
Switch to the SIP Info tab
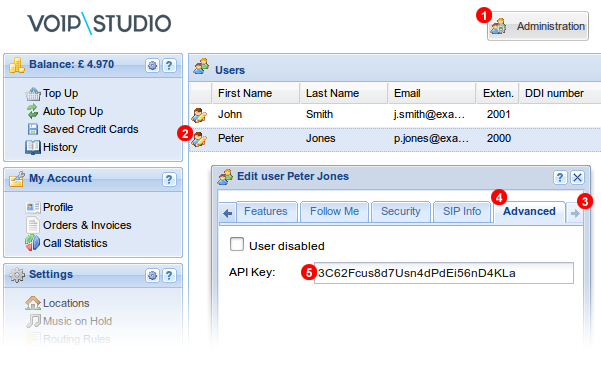[462, 212]
